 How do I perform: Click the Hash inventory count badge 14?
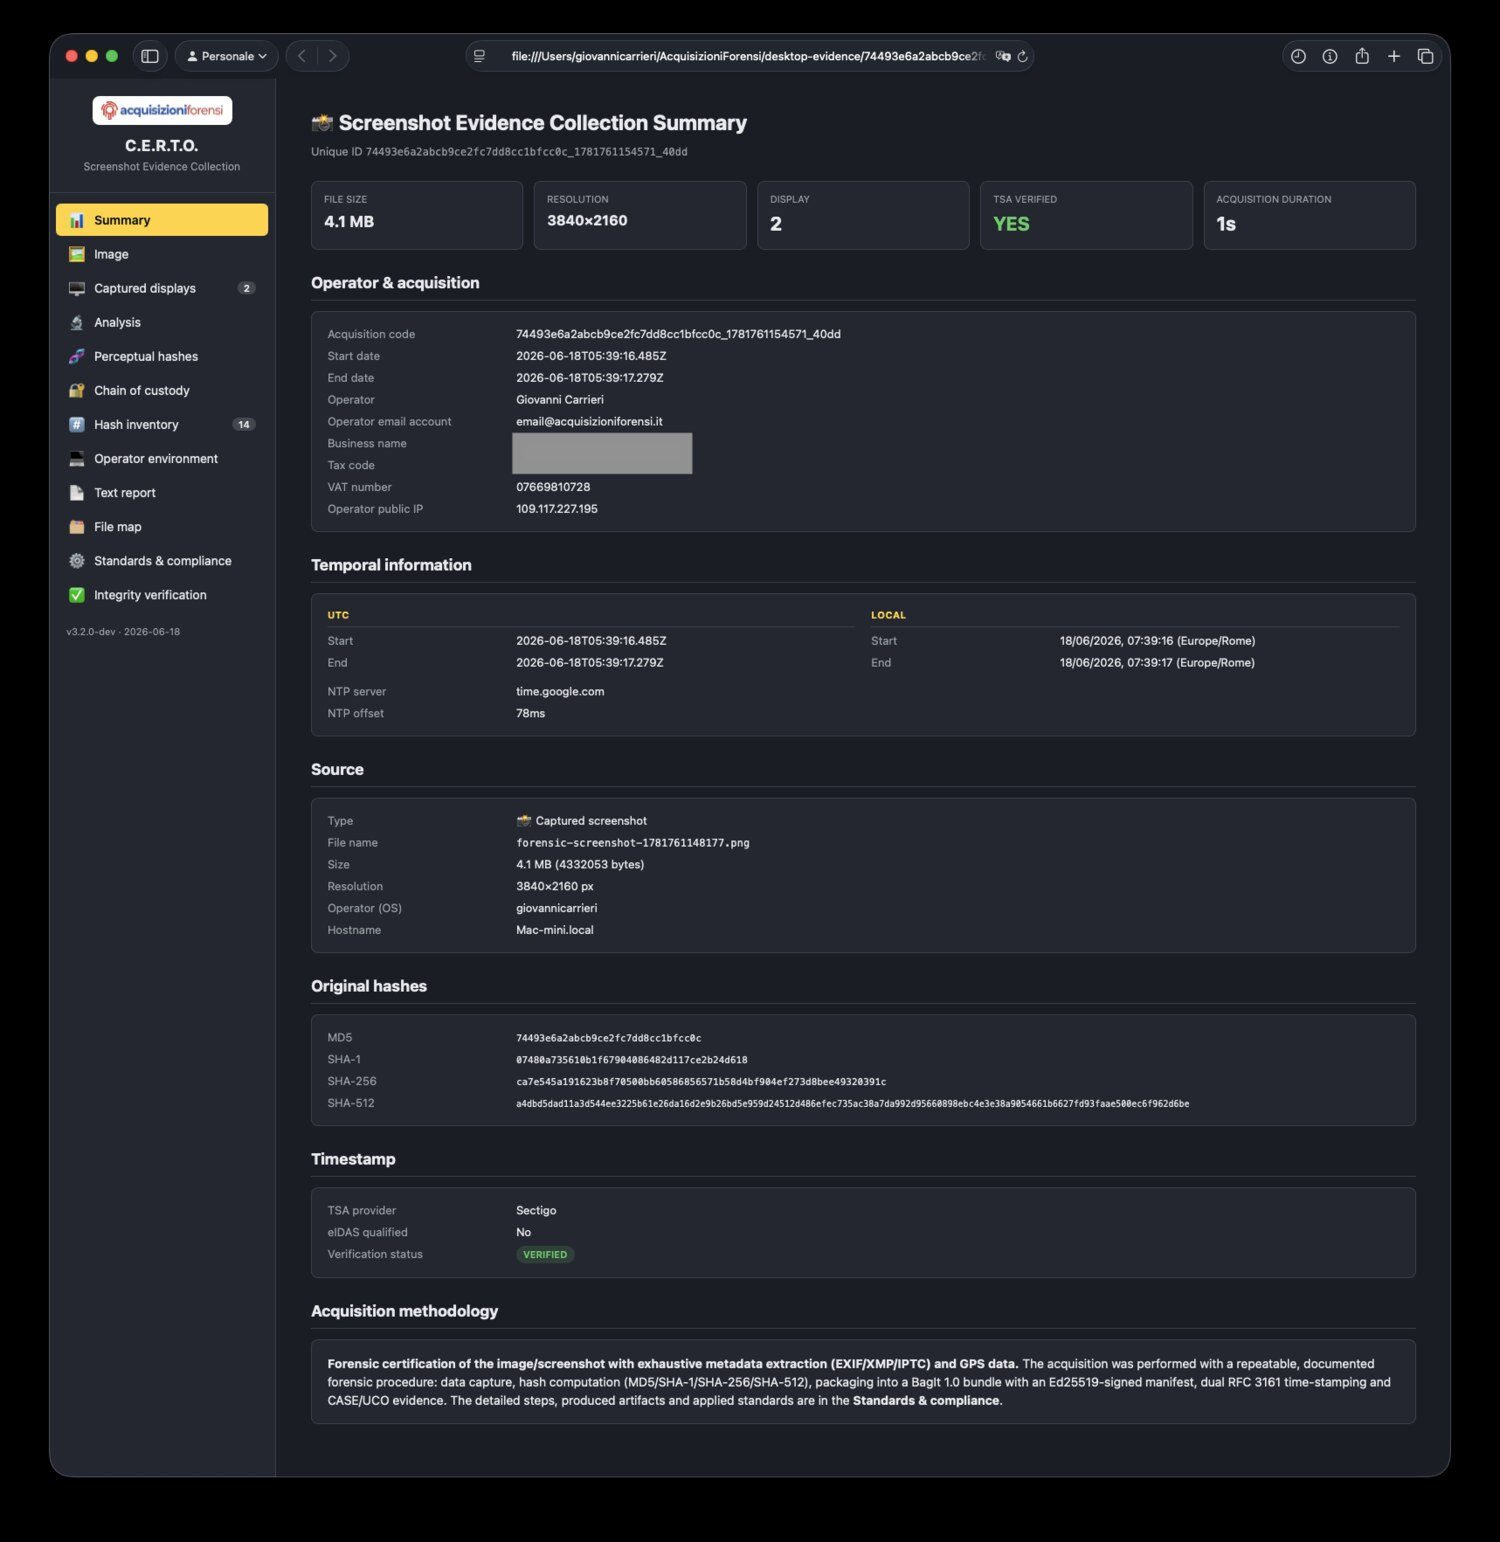[243, 424]
